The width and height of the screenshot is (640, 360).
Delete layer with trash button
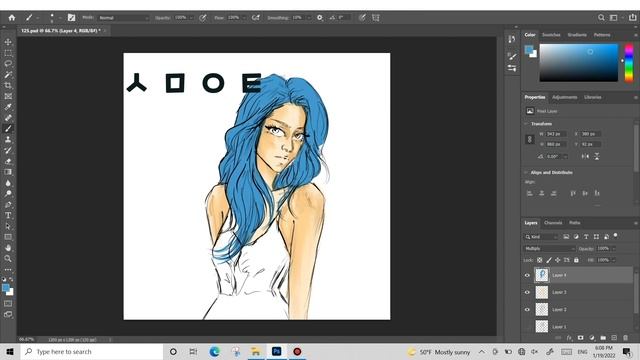coord(625,338)
